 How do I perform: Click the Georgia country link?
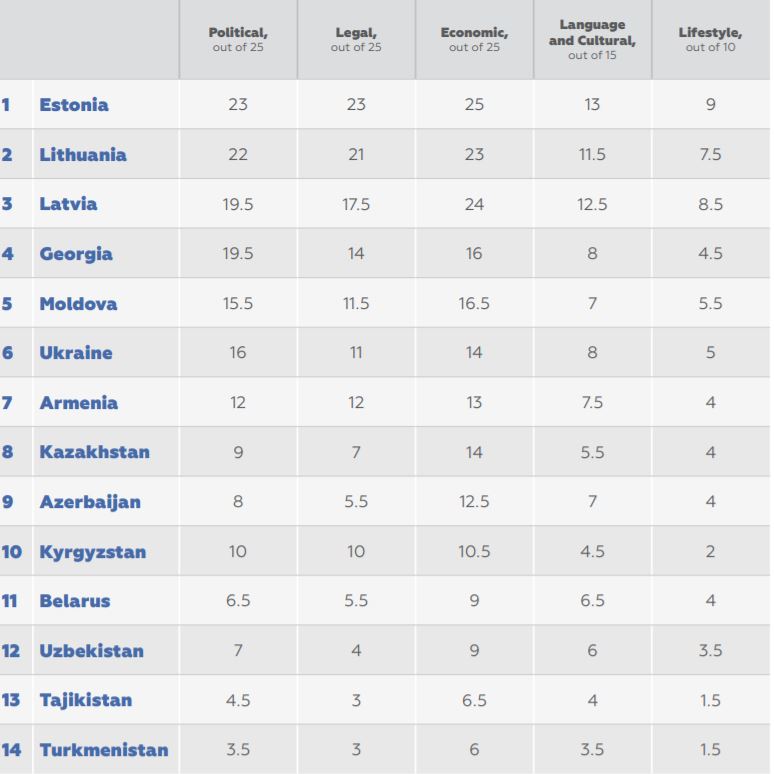(x=76, y=254)
